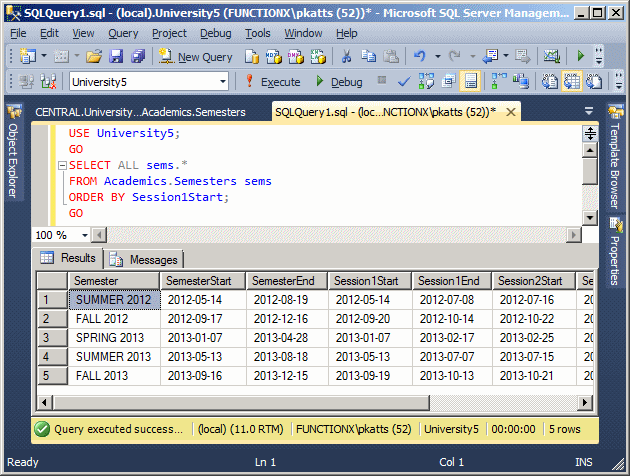Viewport: 630px width, 476px height.
Task: Open the Debug menu
Action: 216,33
